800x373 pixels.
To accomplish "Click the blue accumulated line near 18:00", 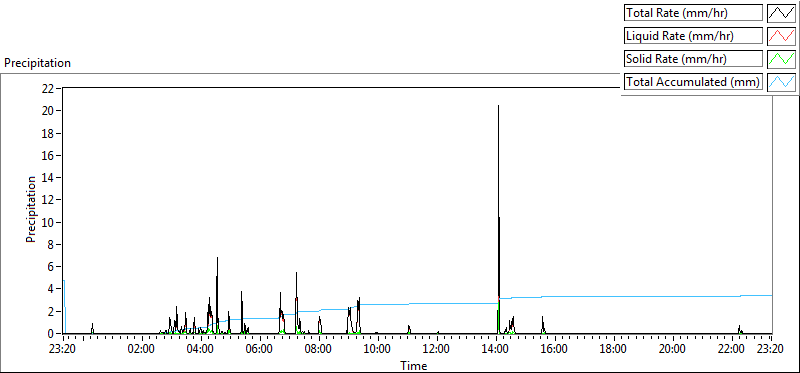I will (x=613, y=296).
